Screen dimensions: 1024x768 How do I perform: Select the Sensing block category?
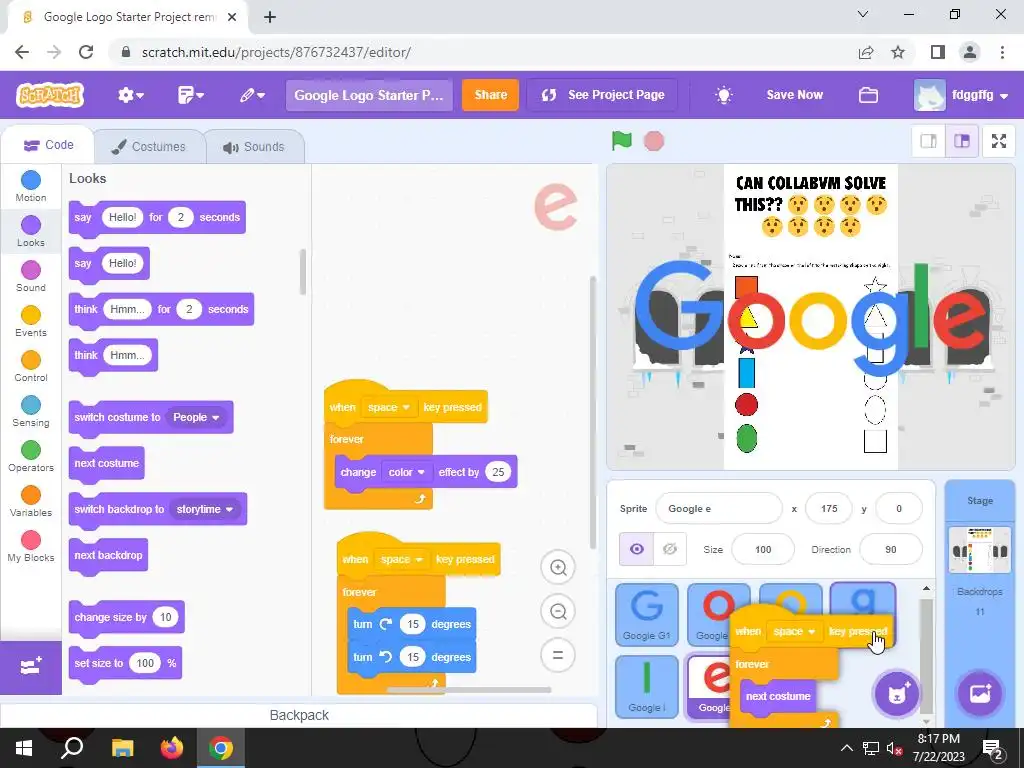[31, 411]
